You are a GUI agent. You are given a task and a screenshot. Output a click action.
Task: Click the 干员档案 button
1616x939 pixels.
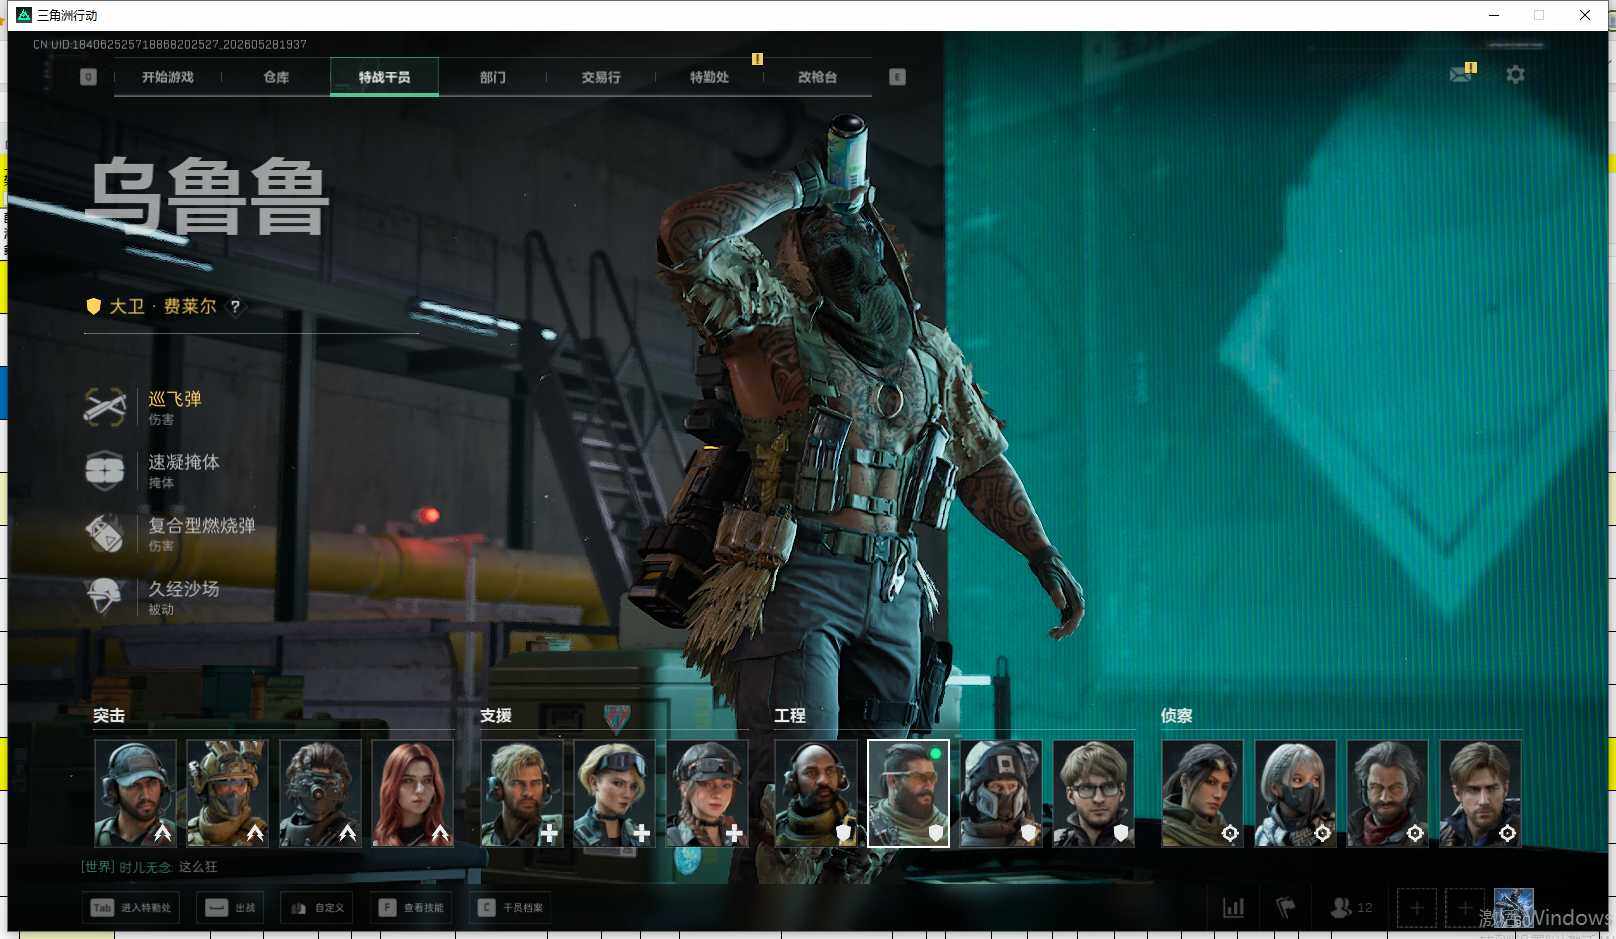tap(510, 908)
